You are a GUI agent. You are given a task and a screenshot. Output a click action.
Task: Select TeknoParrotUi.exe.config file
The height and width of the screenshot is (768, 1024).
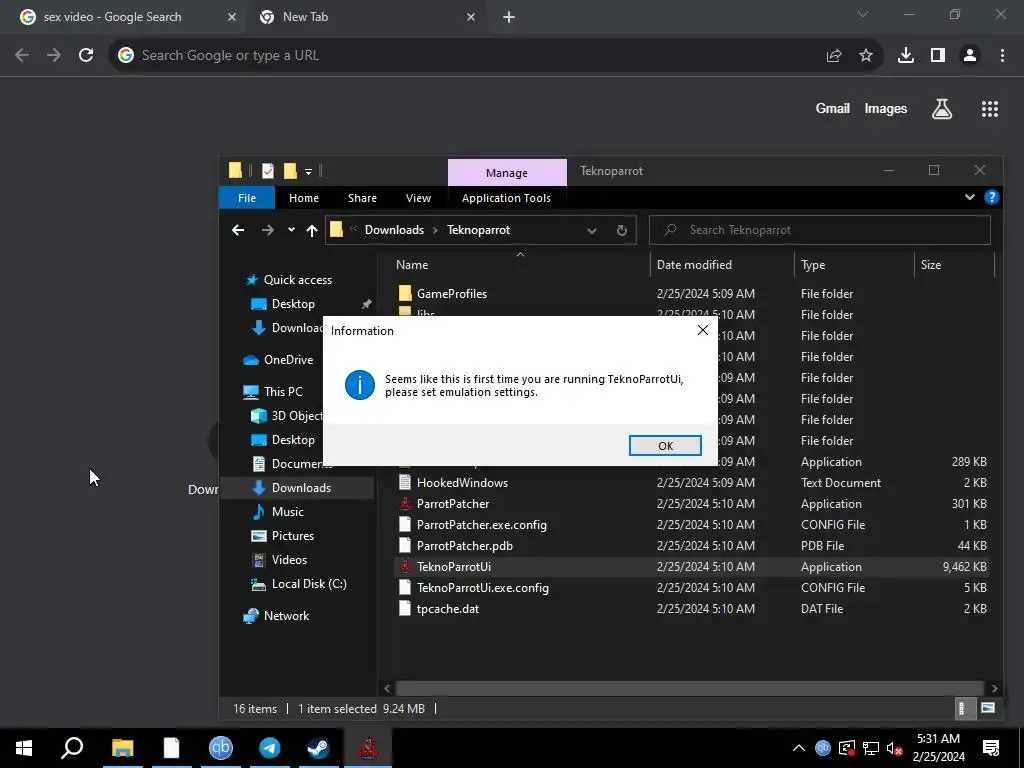pos(483,588)
